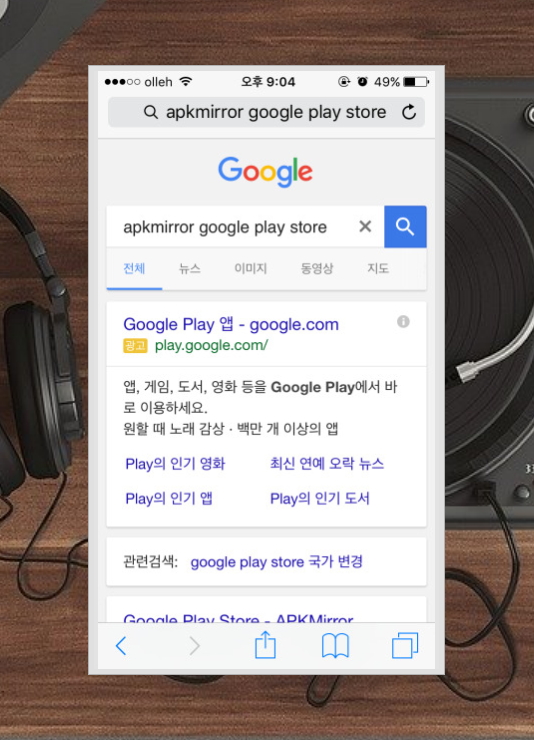Image resolution: width=534 pixels, height=740 pixels.
Task: Open the Safari share sheet icon
Action: pyautogui.click(x=265, y=645)
